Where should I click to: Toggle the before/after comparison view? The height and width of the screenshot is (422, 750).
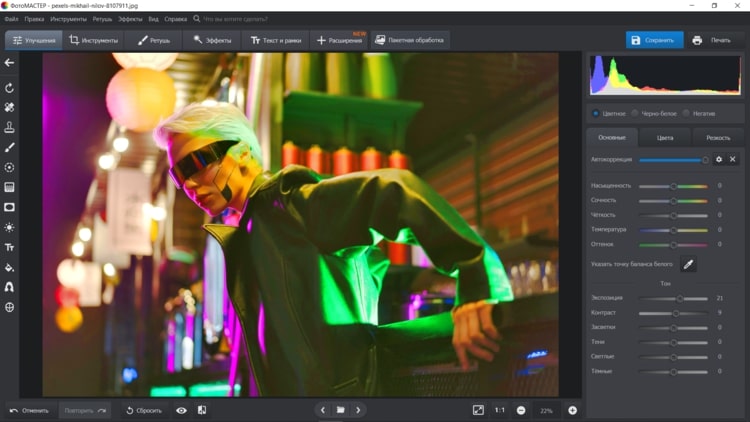[202, 410]
